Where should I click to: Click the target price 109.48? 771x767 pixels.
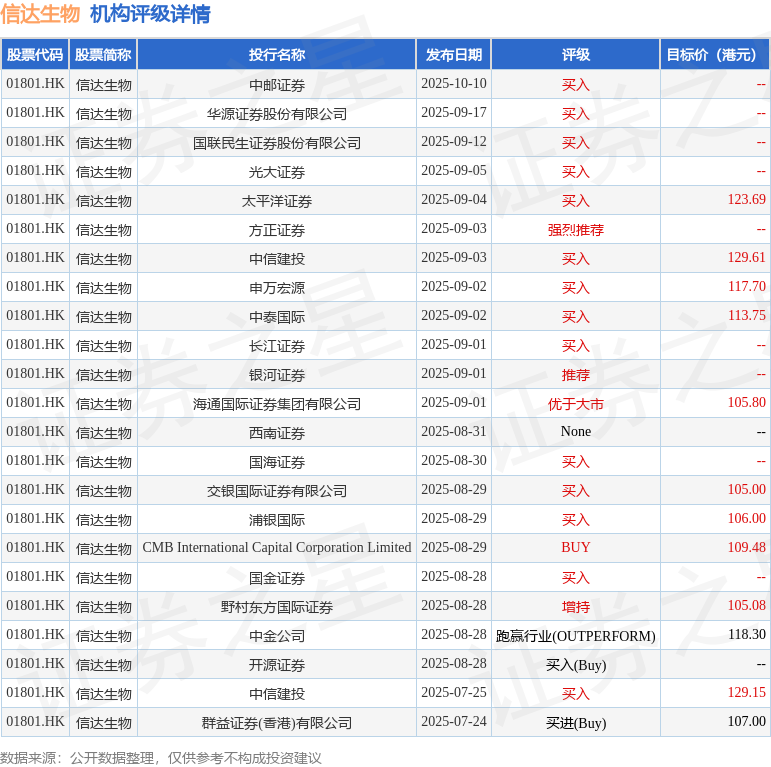[x=746, y=548]
